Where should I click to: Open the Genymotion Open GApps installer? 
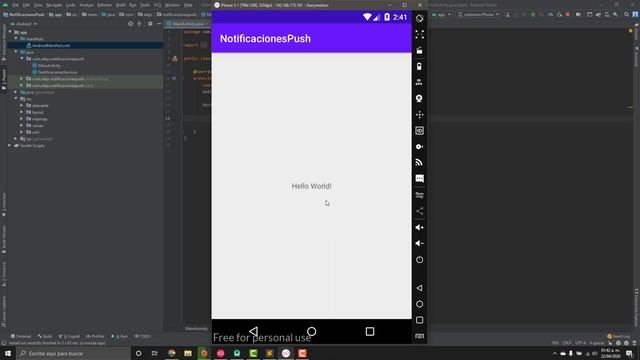419,195
